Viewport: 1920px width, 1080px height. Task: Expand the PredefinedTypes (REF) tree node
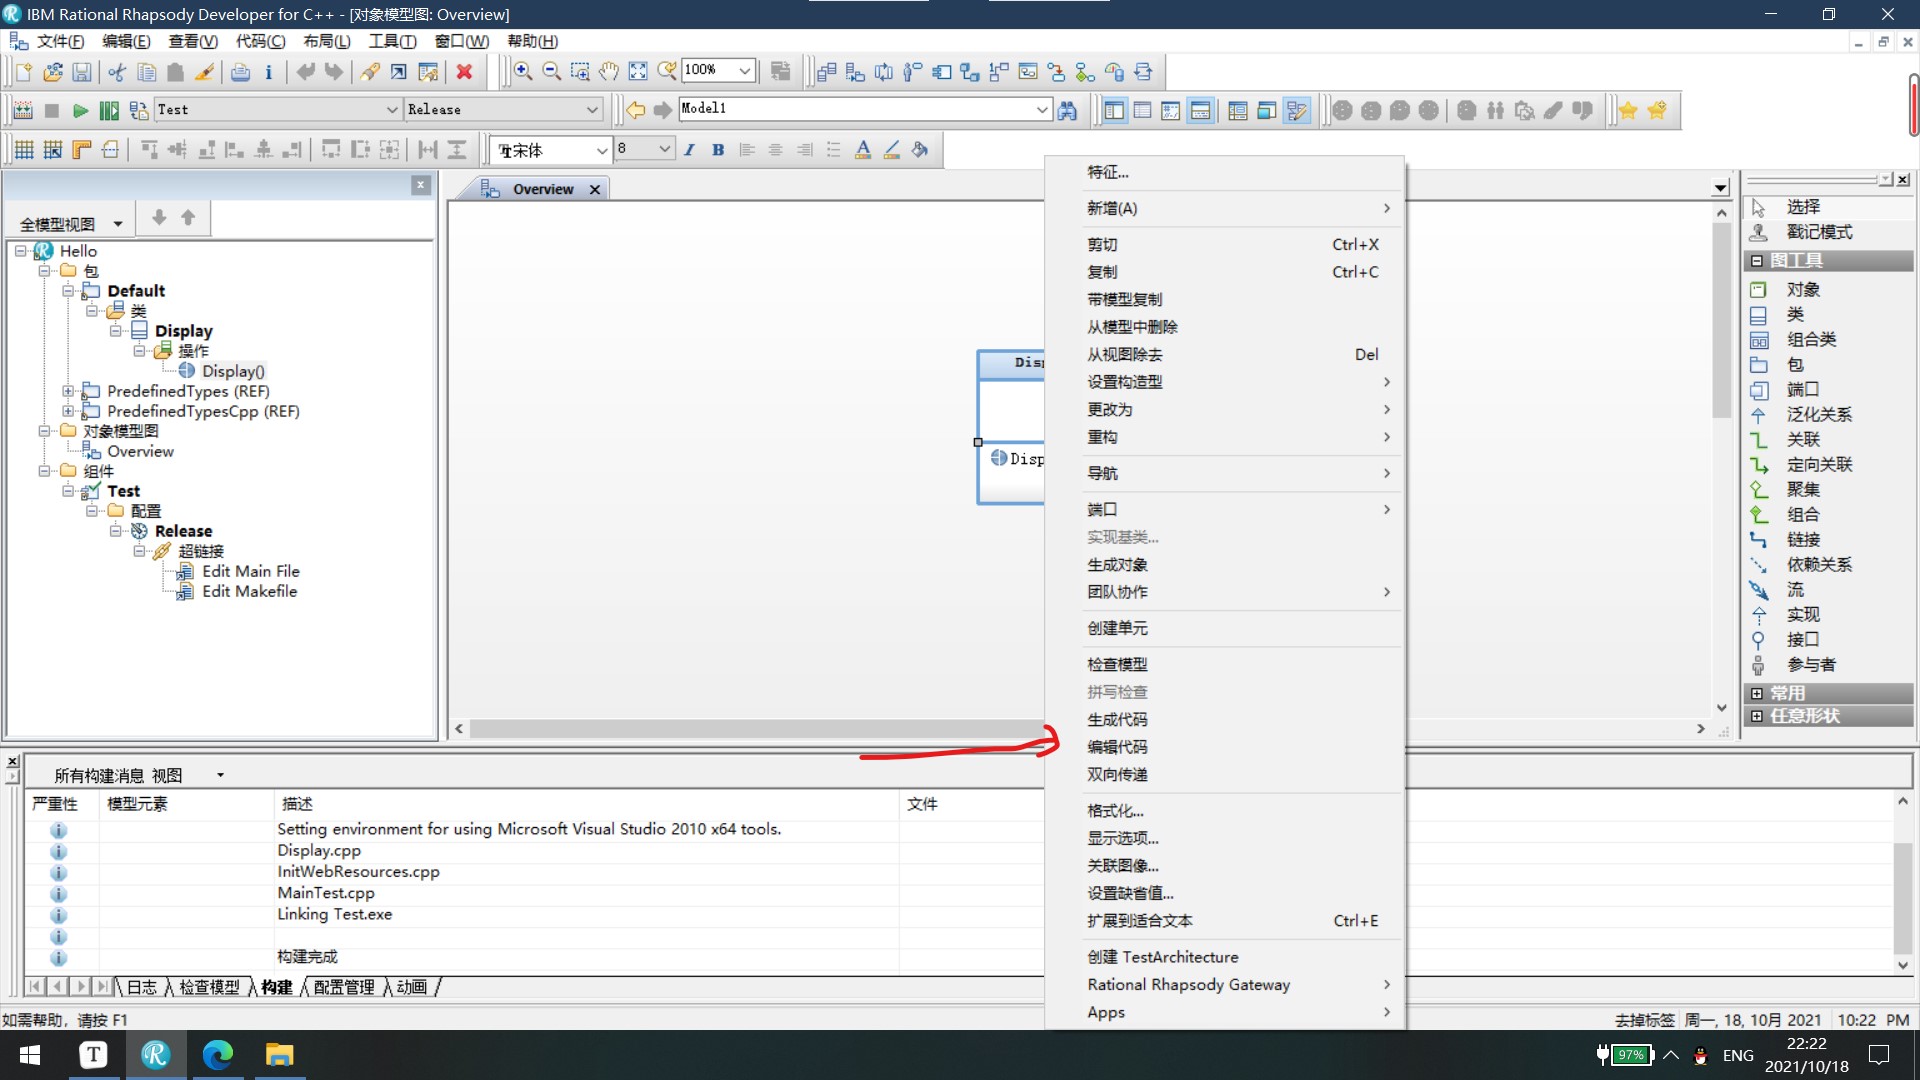coord(67,391)
